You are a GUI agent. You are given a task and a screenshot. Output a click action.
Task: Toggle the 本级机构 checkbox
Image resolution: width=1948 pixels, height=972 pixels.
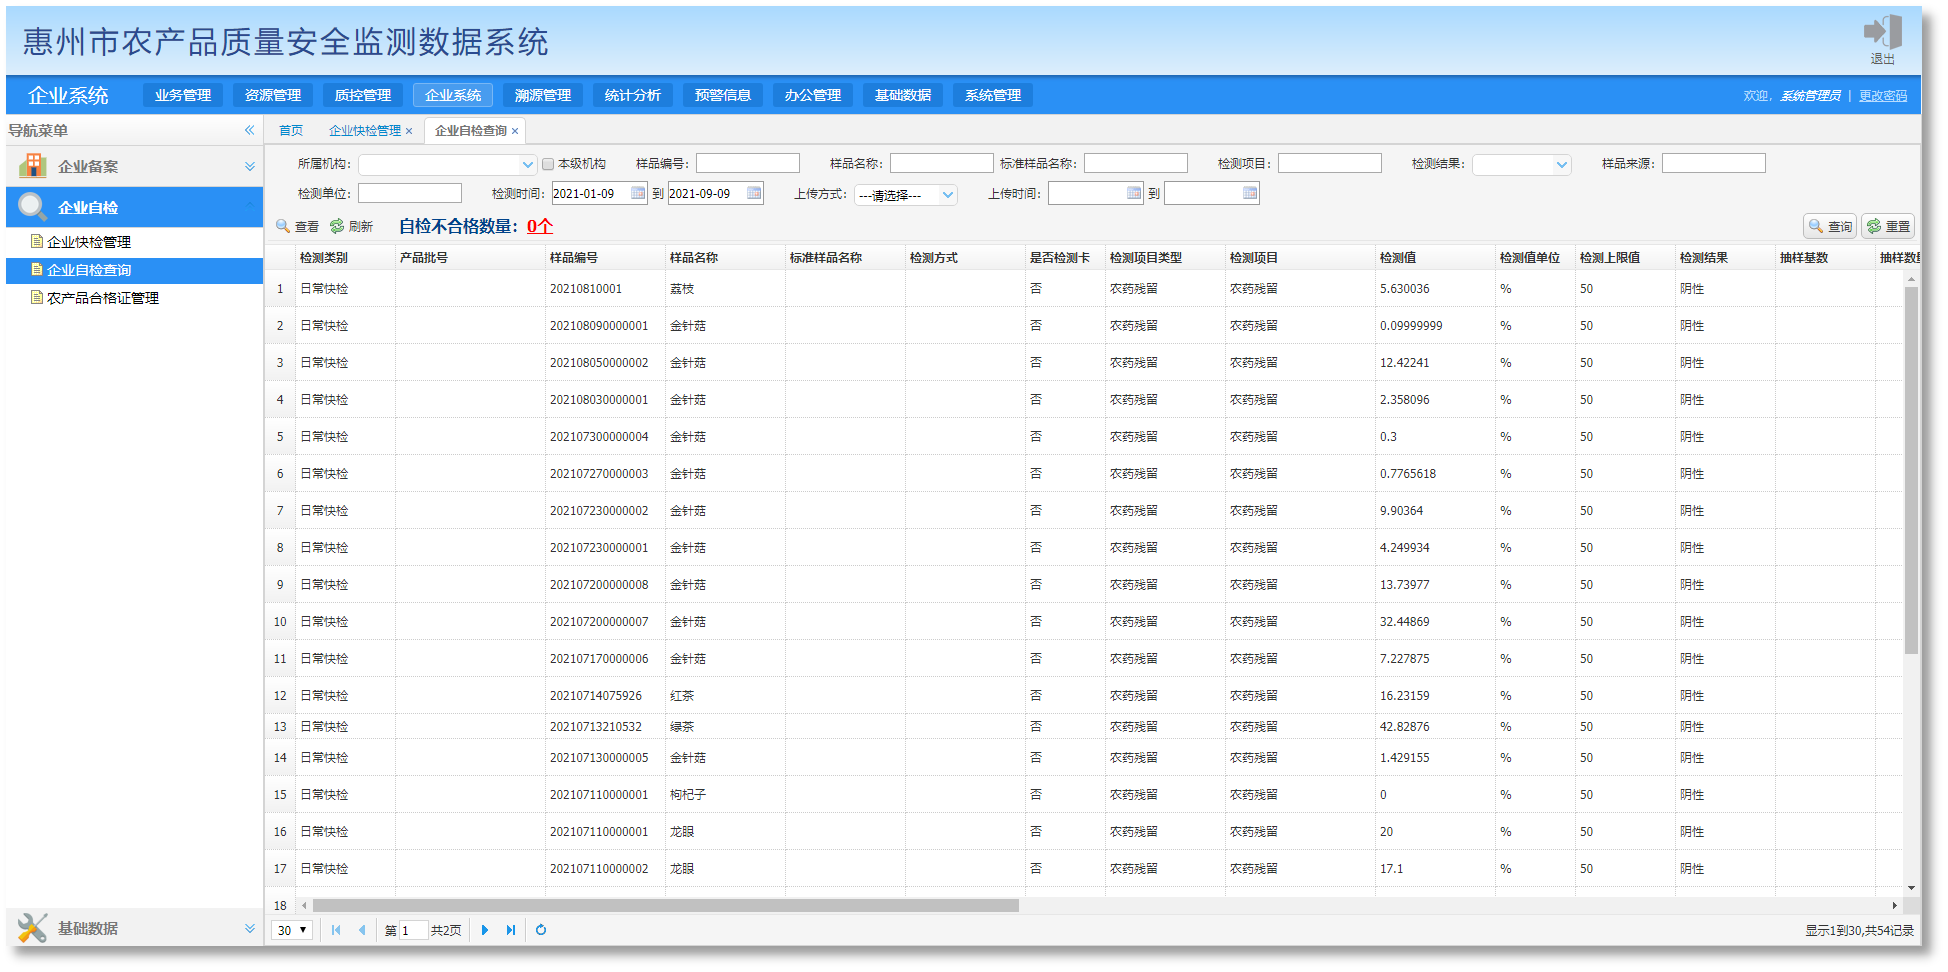(548, 164)
